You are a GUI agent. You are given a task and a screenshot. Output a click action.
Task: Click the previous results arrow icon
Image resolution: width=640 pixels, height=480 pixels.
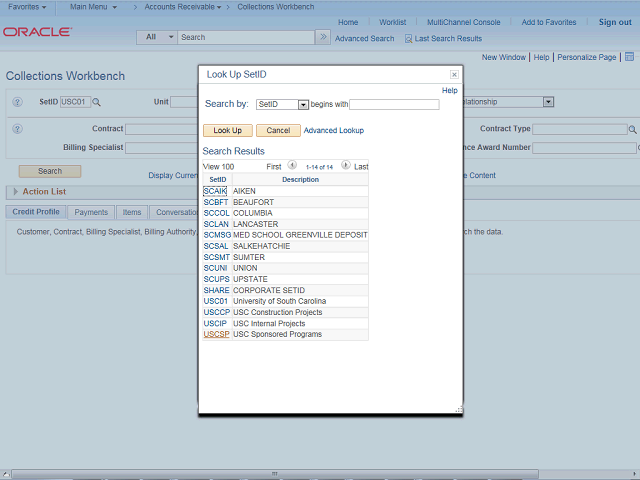click(292, 166)
